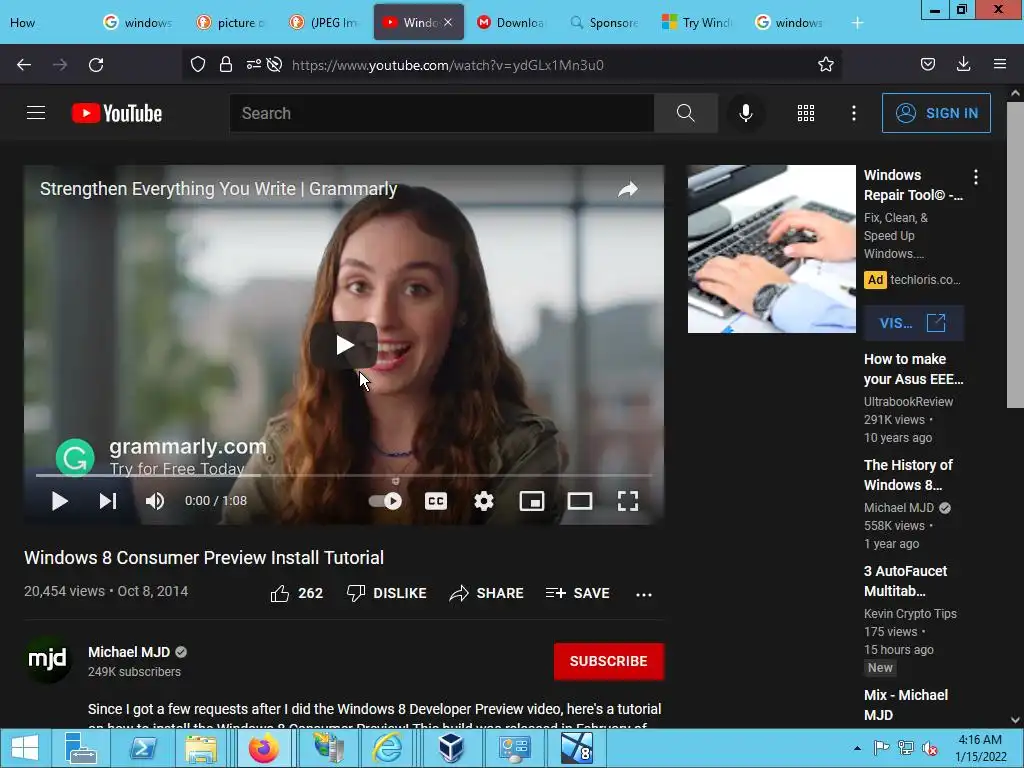This screenshot has height=768, width=1024.
Task: Open YouTube settings three-dot menu
Action: tap(854, 113)
